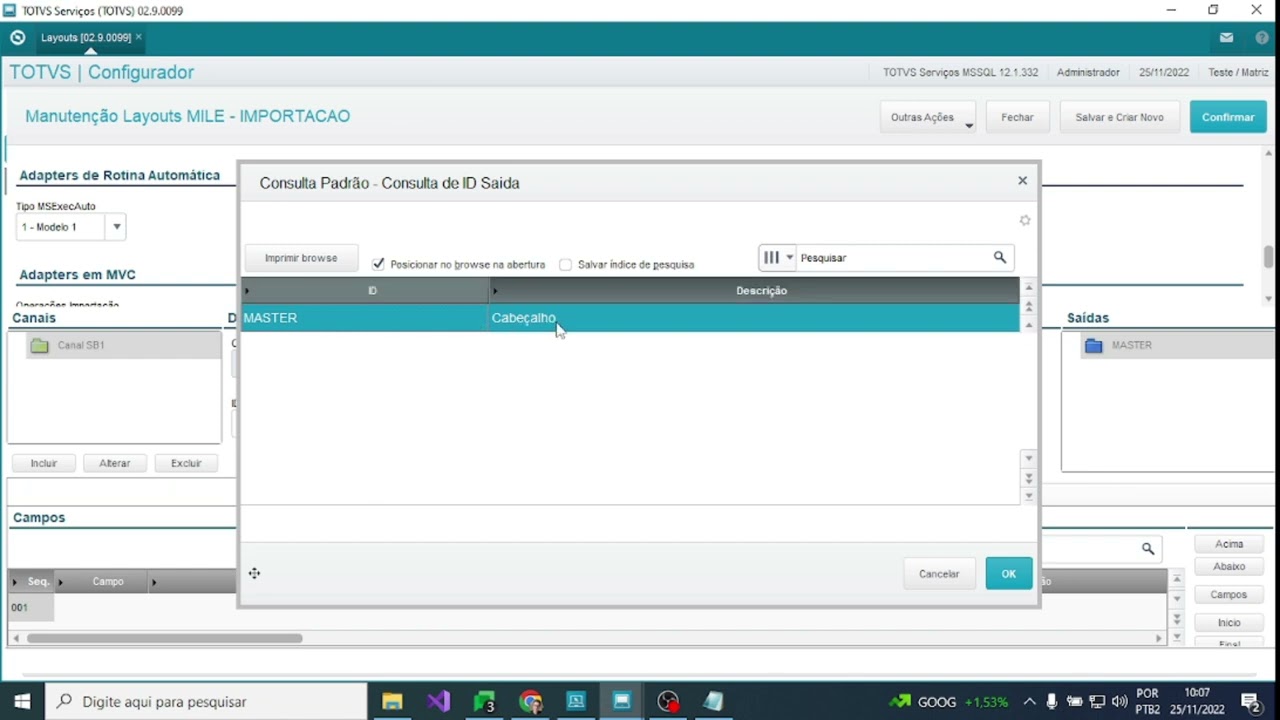Click the Incluir button under Canais
Screen dimensions: 1280x720
(44, 463)
